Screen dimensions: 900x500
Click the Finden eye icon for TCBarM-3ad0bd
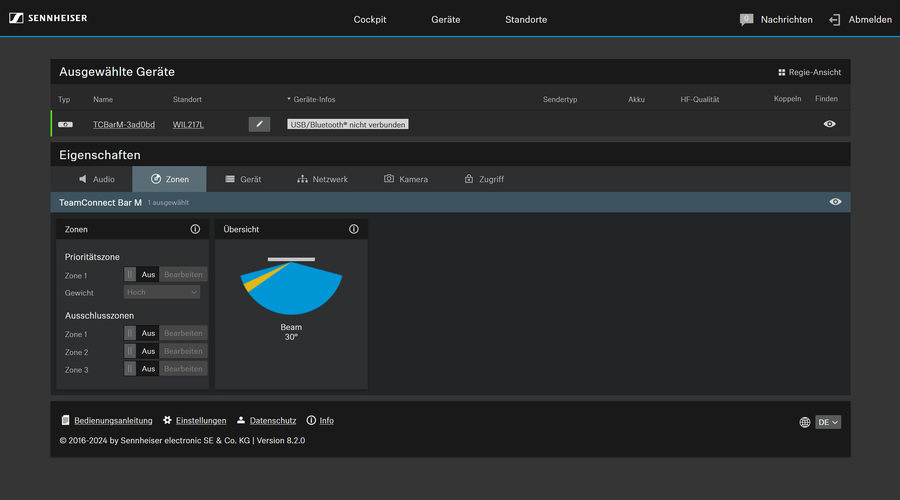coord(829,124)
